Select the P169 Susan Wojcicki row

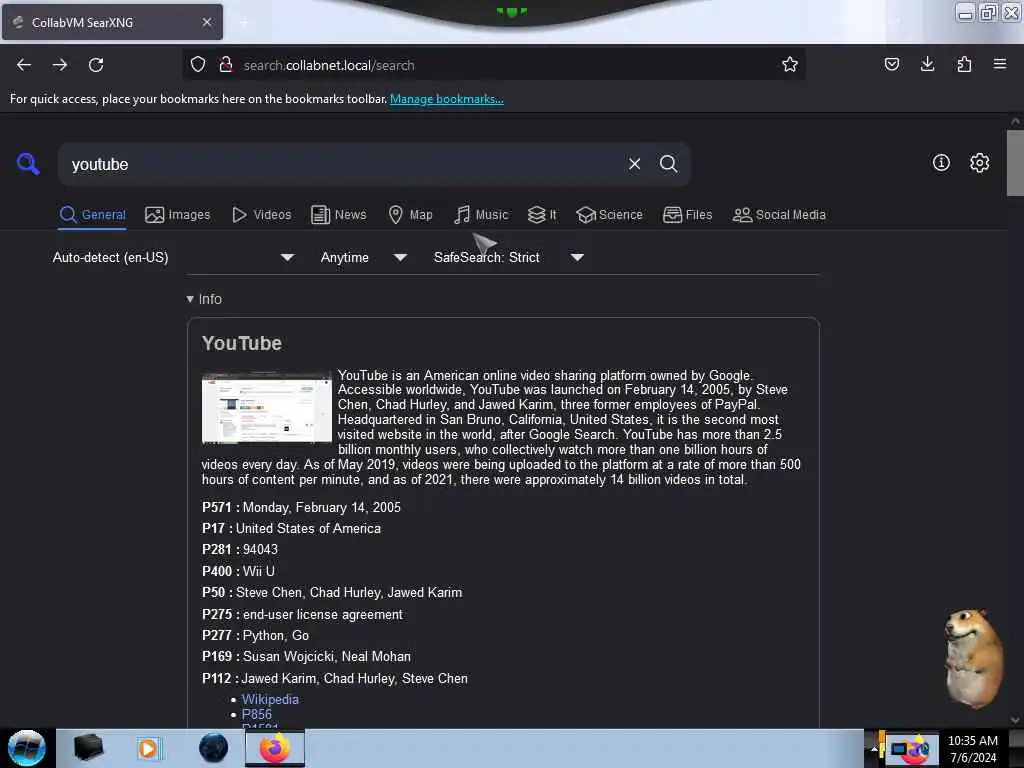[x=306, y=656]
